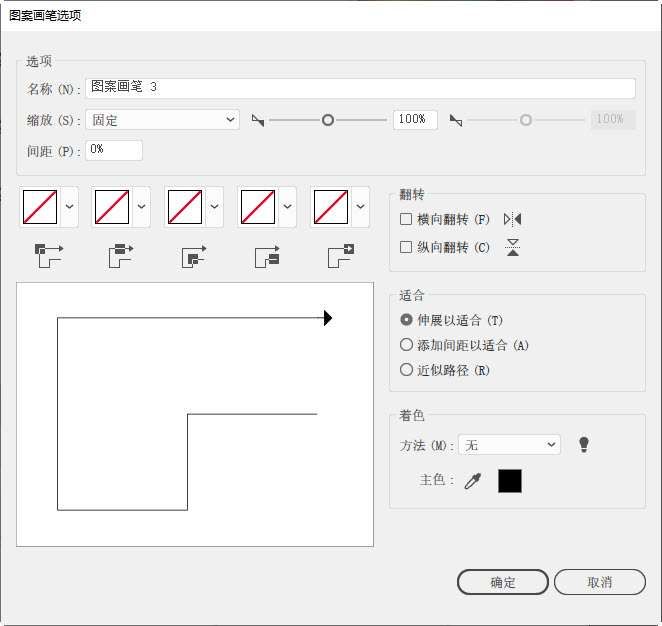Screen dimensions: 662x626
Task: Expand the third tile swatch dropdown arrow
Action: [x=214, y=206]
